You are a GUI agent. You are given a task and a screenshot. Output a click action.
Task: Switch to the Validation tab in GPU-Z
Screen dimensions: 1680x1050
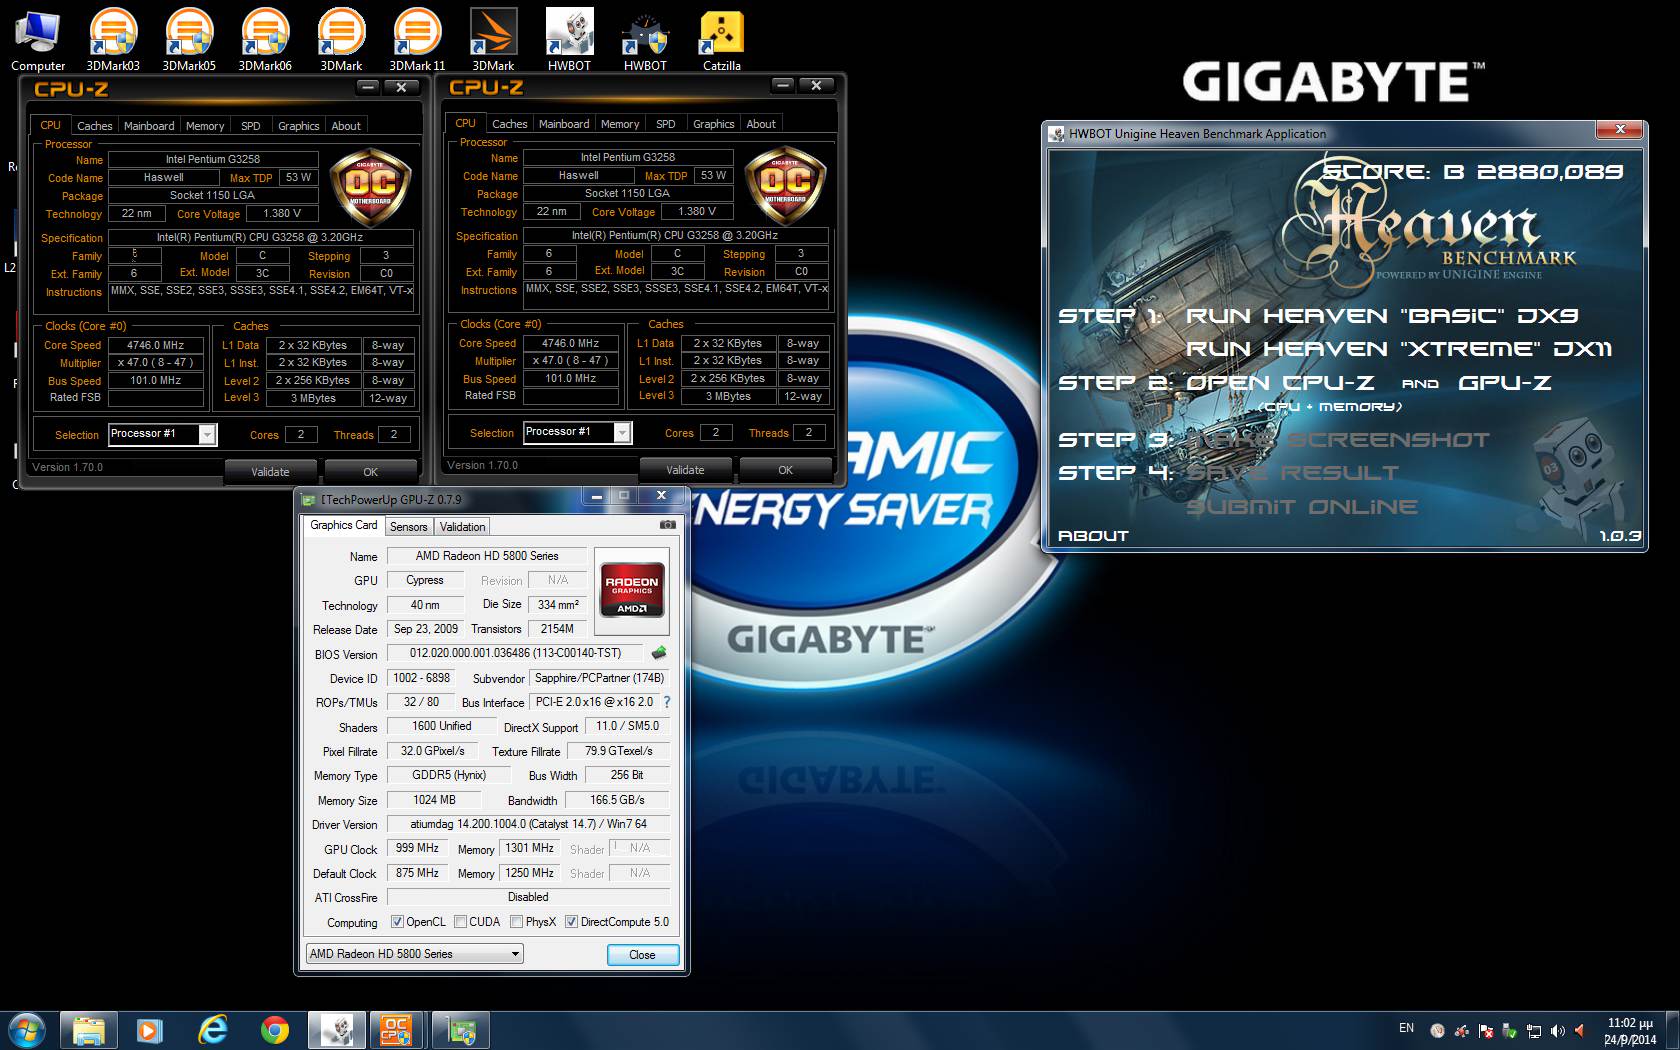462,527
